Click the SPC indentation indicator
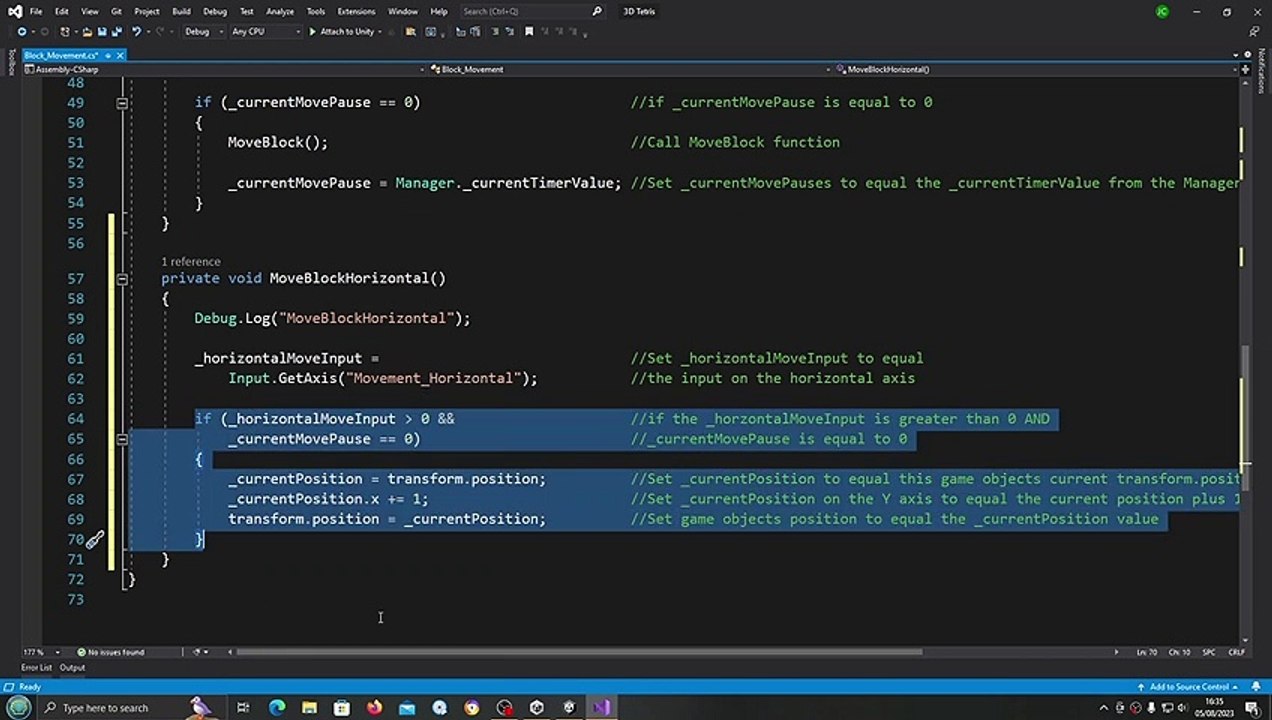Image resolution: width=1272 pixels, height=720 pixels. [1208, 652]
